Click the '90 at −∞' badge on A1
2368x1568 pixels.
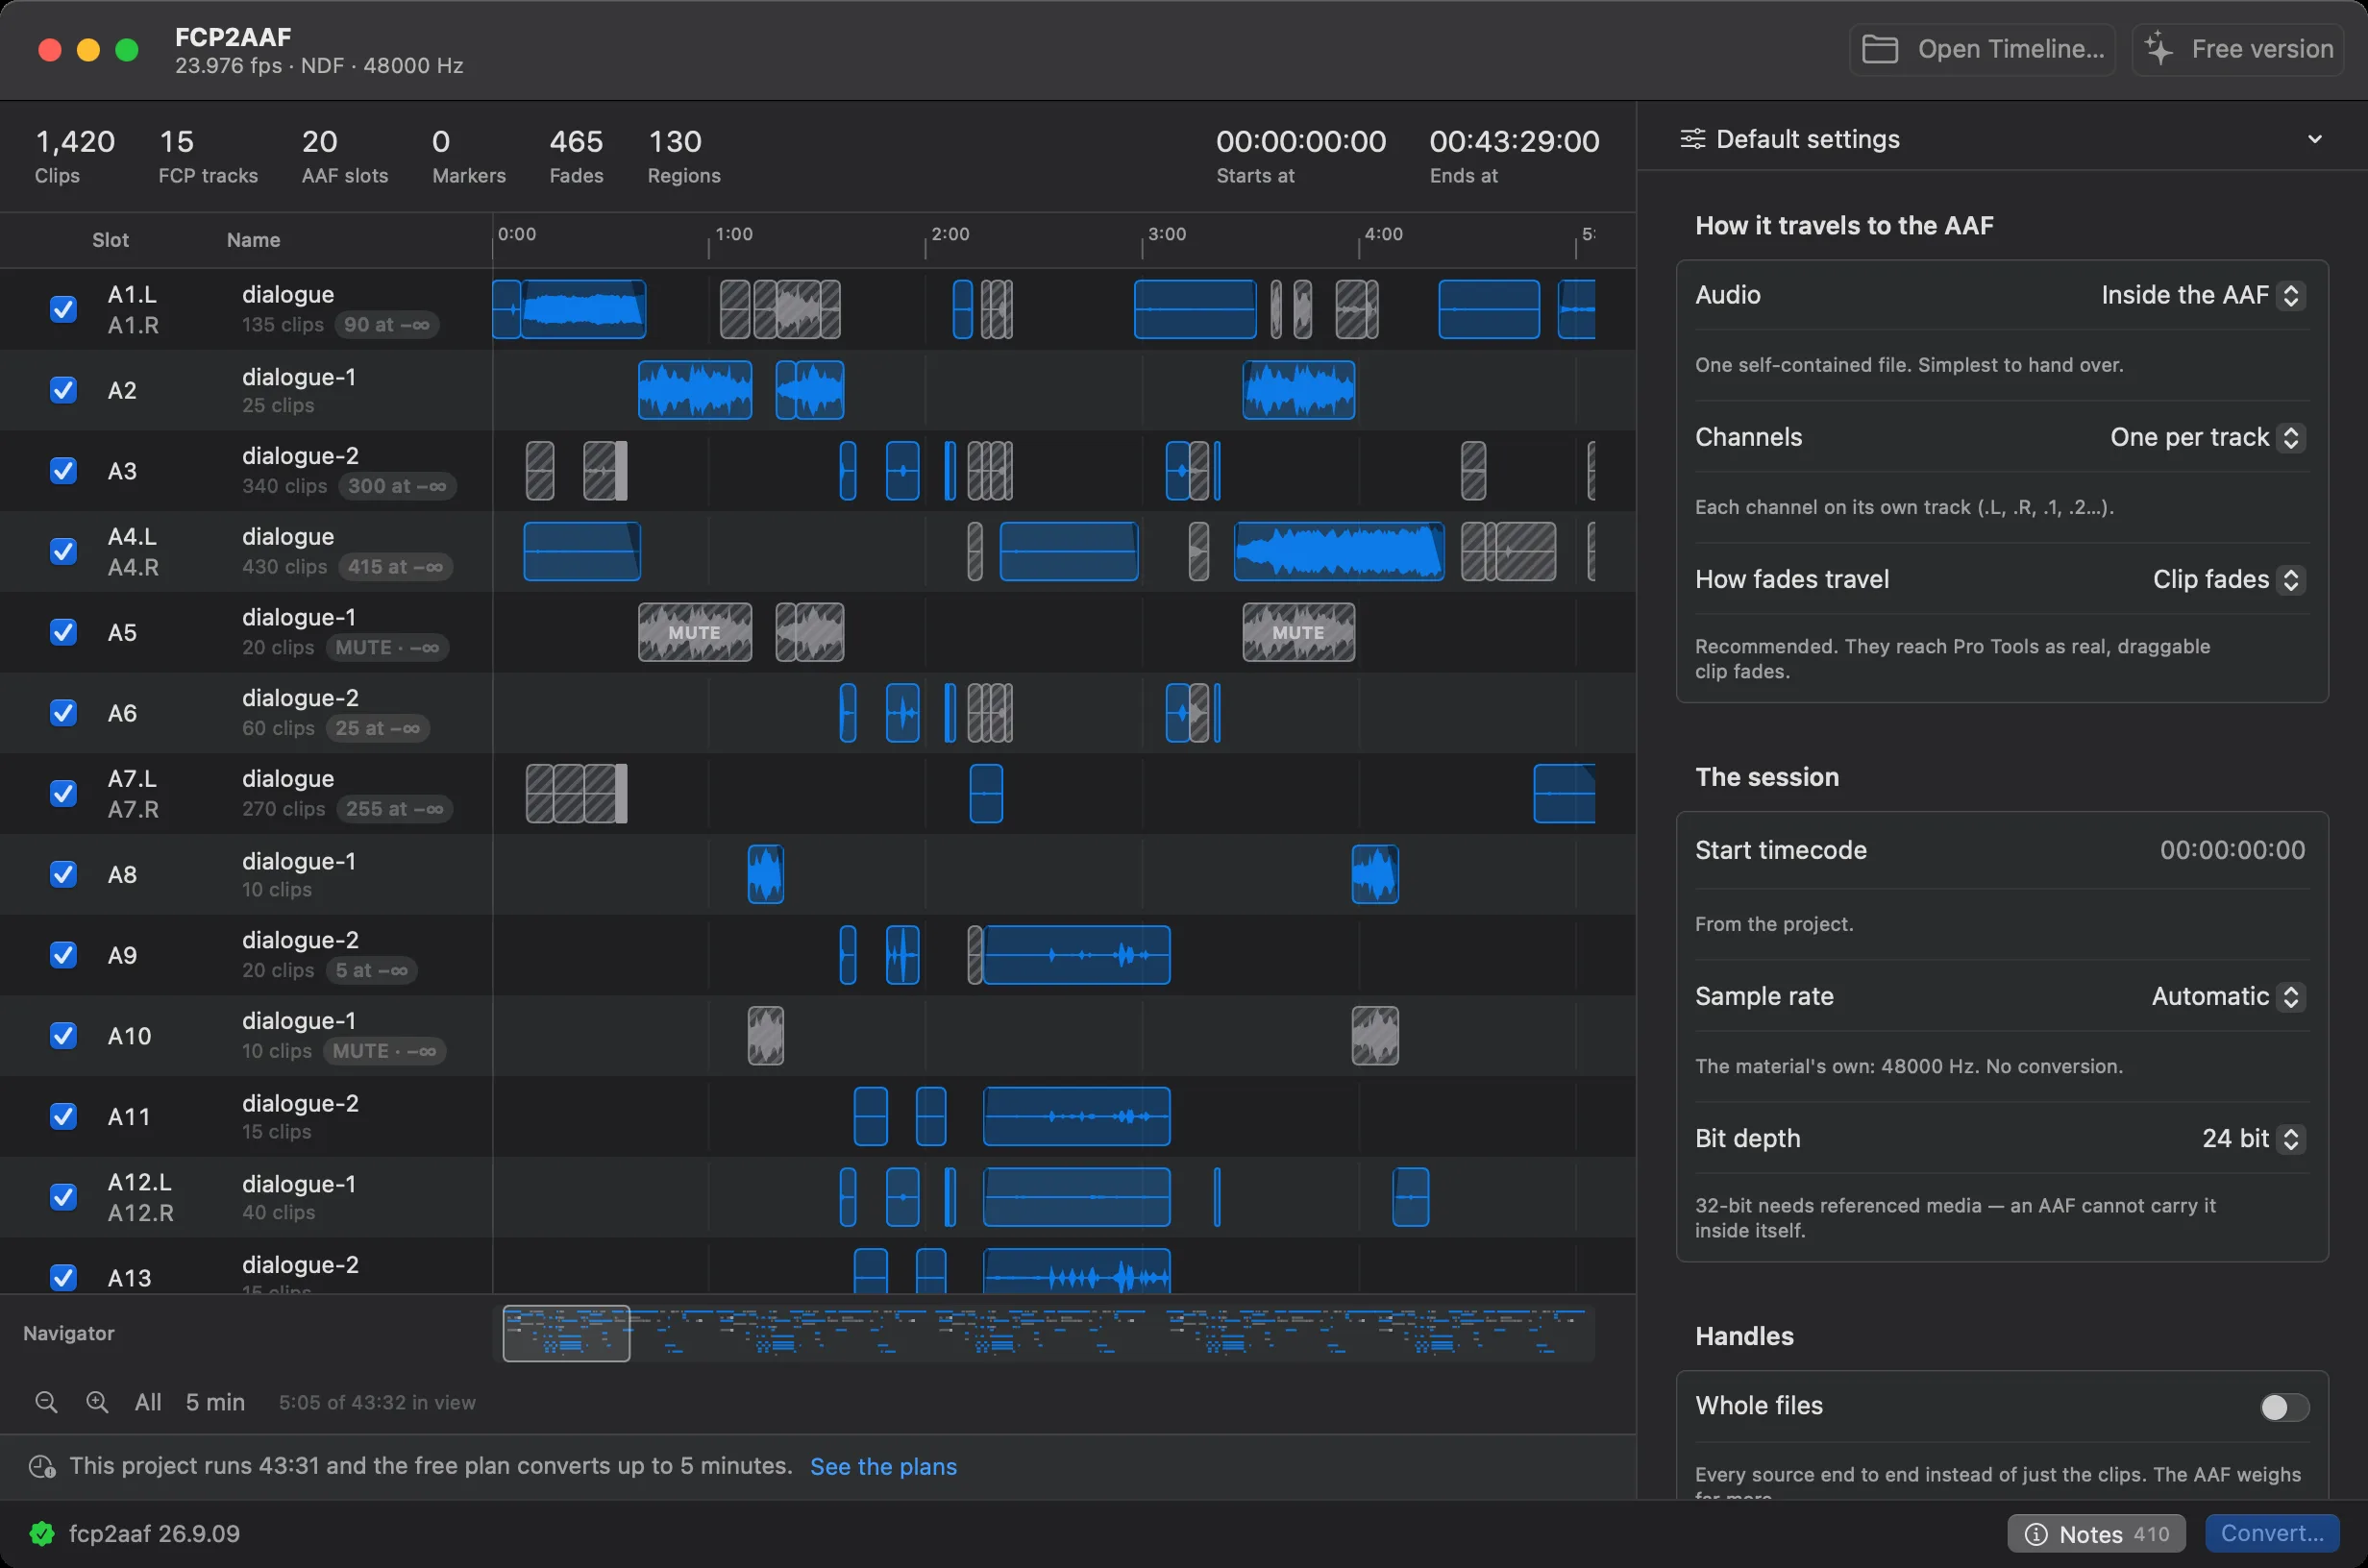tap(387, 325)
